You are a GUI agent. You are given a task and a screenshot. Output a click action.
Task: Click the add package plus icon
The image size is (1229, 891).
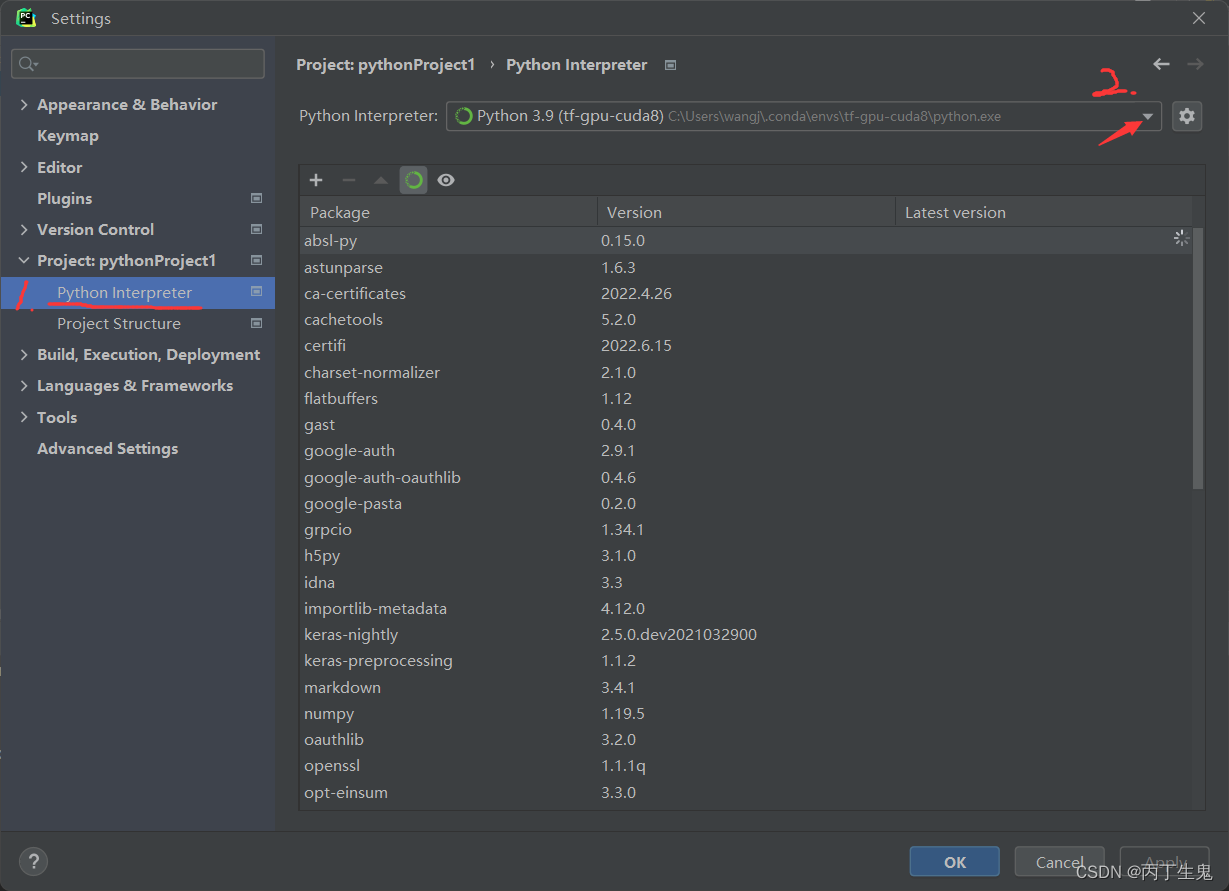pos(316,180)
